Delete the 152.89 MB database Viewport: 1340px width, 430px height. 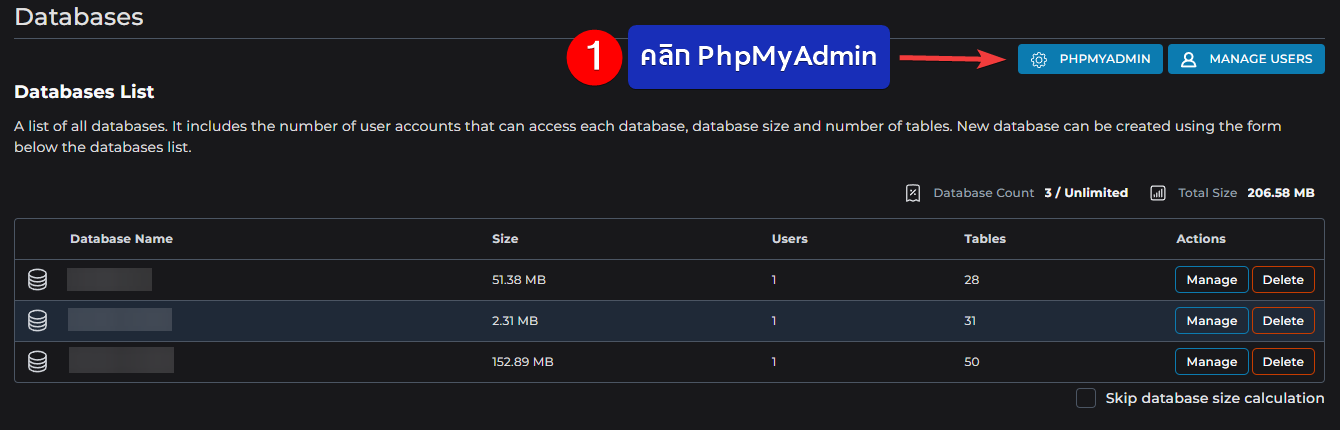click(1283, 362)
